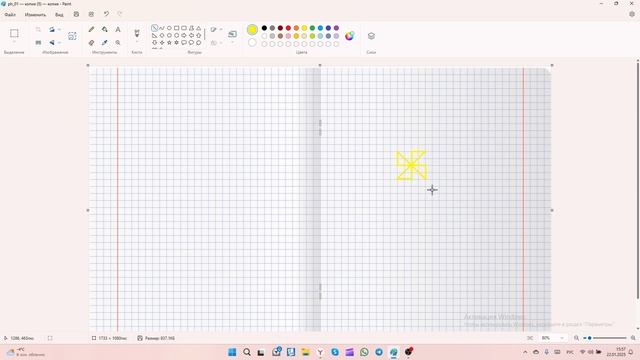
Task: Choose the Line shape
Action: (154, 28)
